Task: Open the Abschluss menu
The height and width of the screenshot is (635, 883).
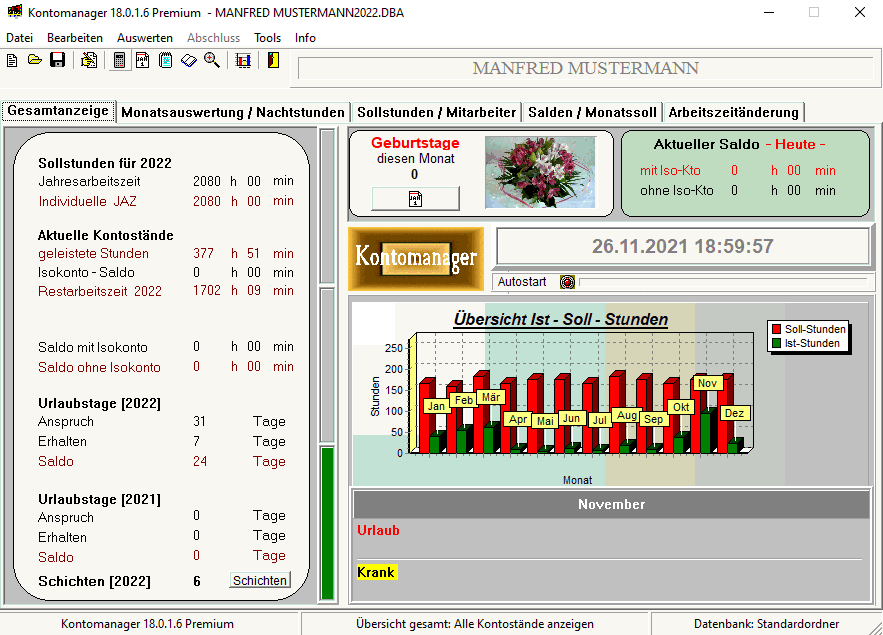Action: tap(213, 38)
